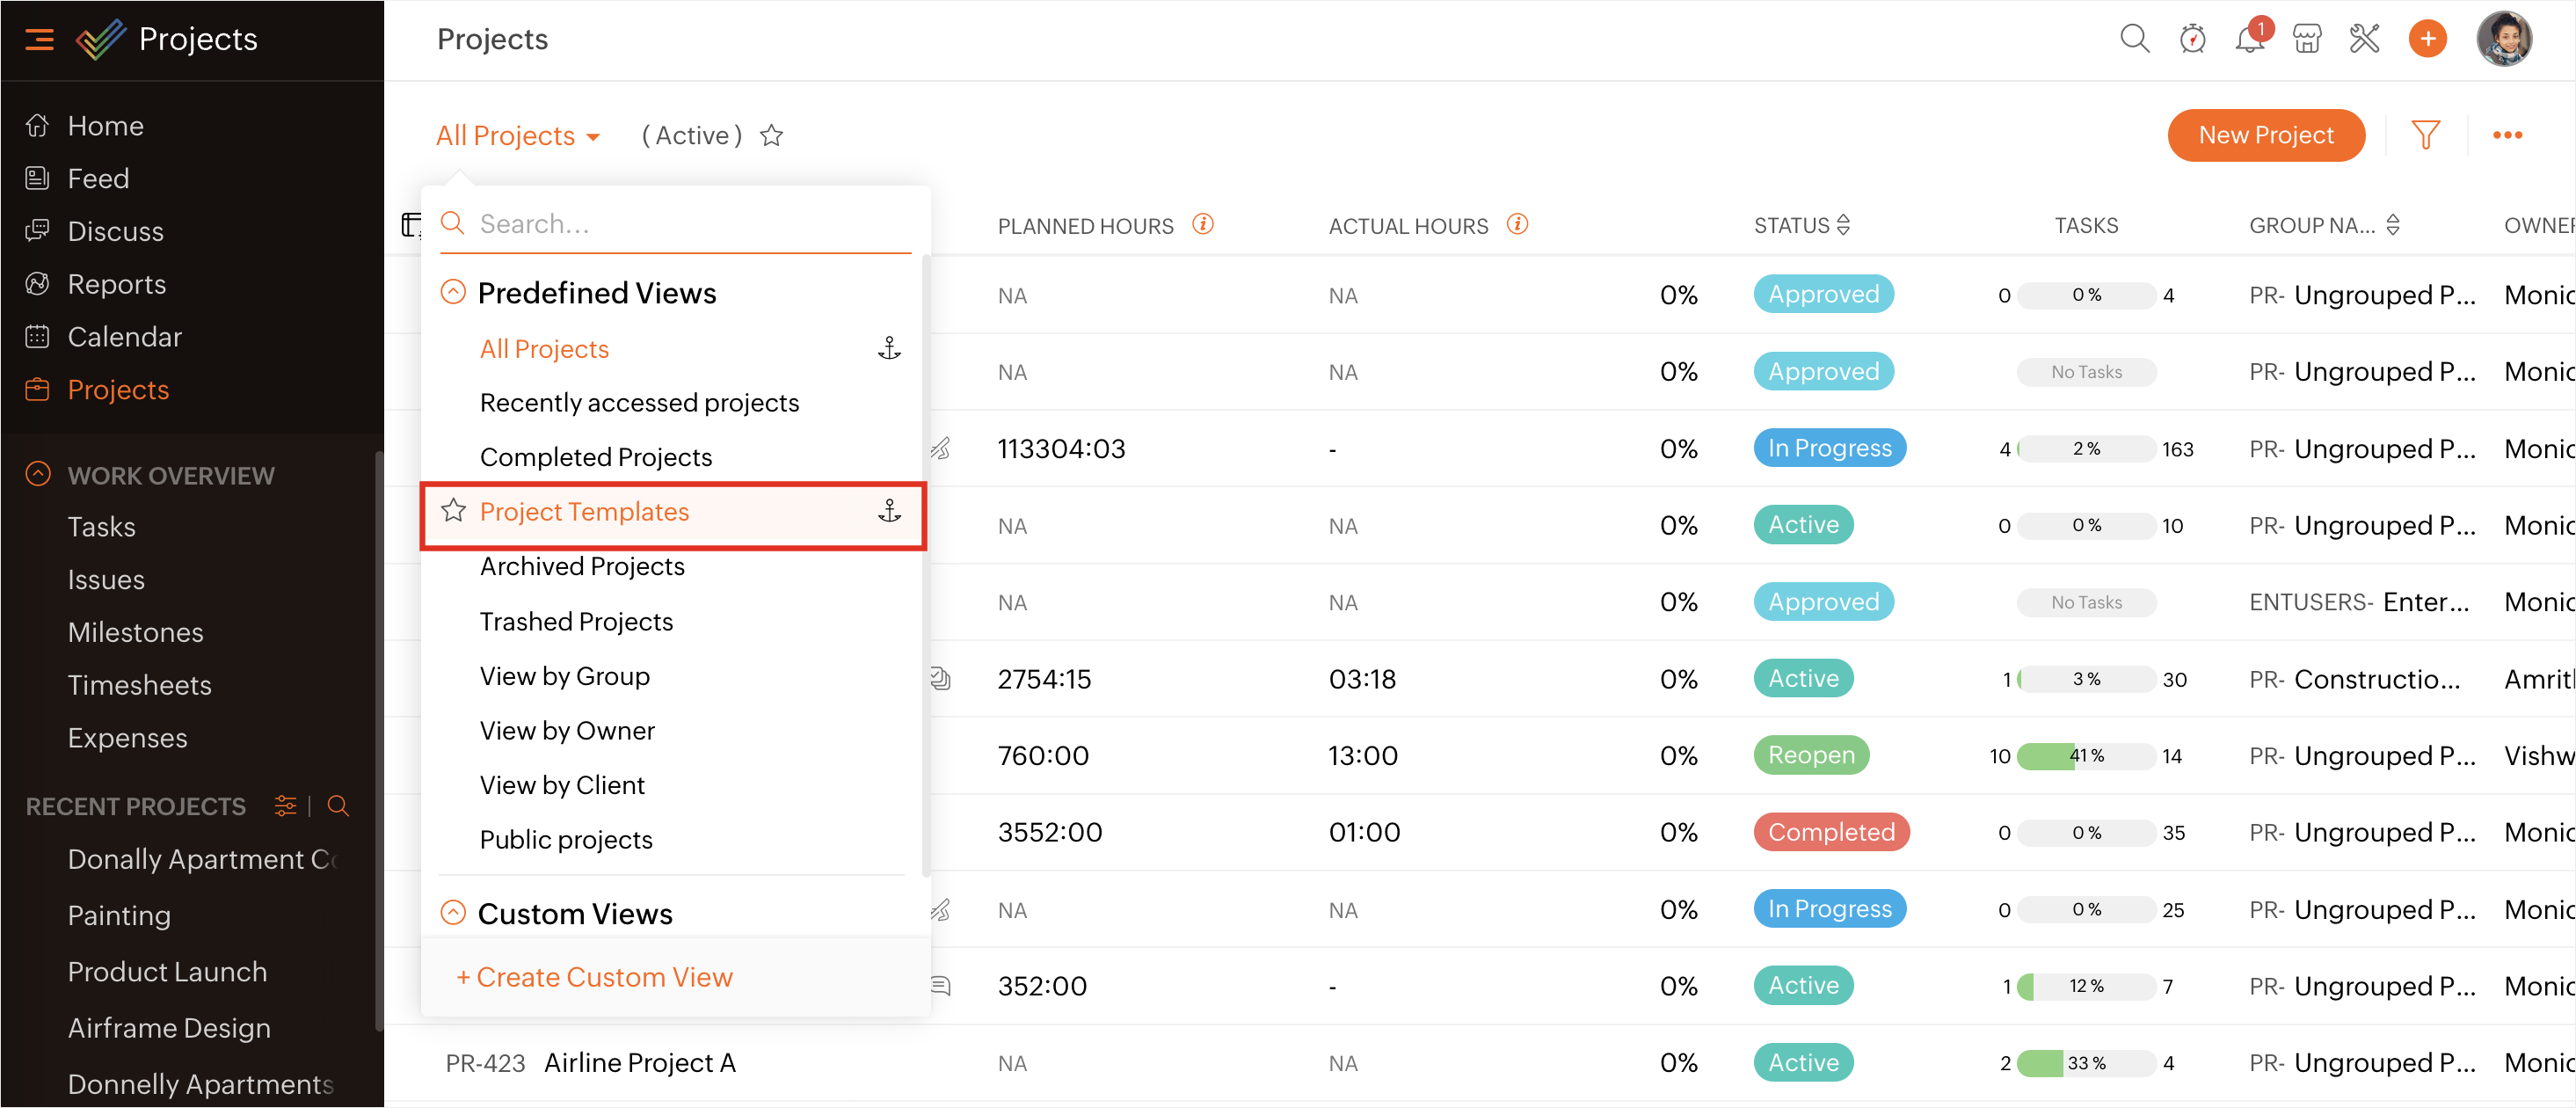Image resolution: width=2576 pixels, height=1108 pixels.
Task: Open Reports in the left sidebar
Action: tap(116, 284)
